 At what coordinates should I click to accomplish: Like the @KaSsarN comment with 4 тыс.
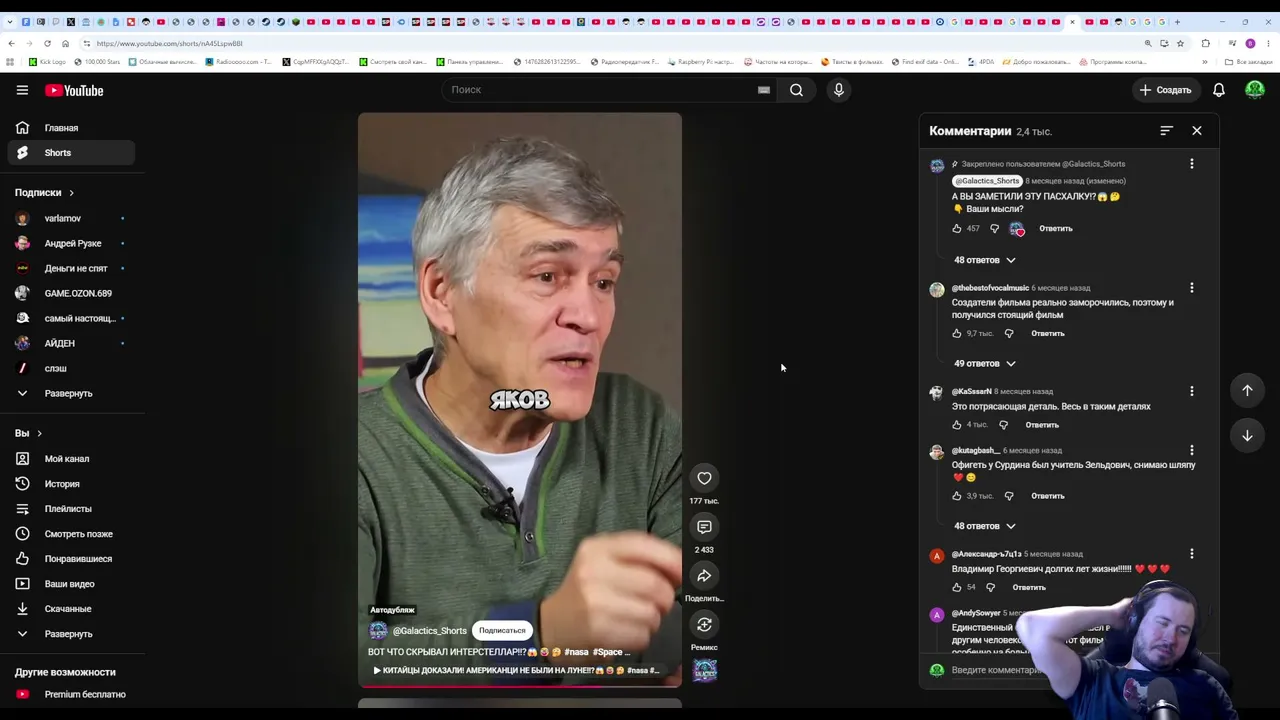click(957, 425)
